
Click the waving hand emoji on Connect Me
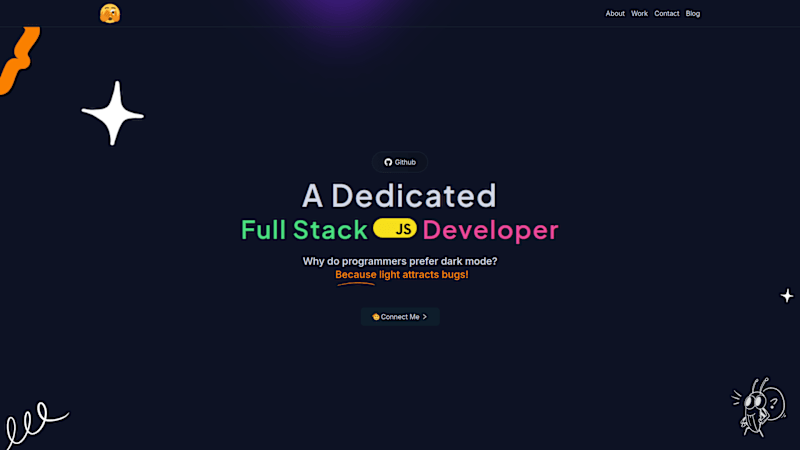[x=376, y=317]
